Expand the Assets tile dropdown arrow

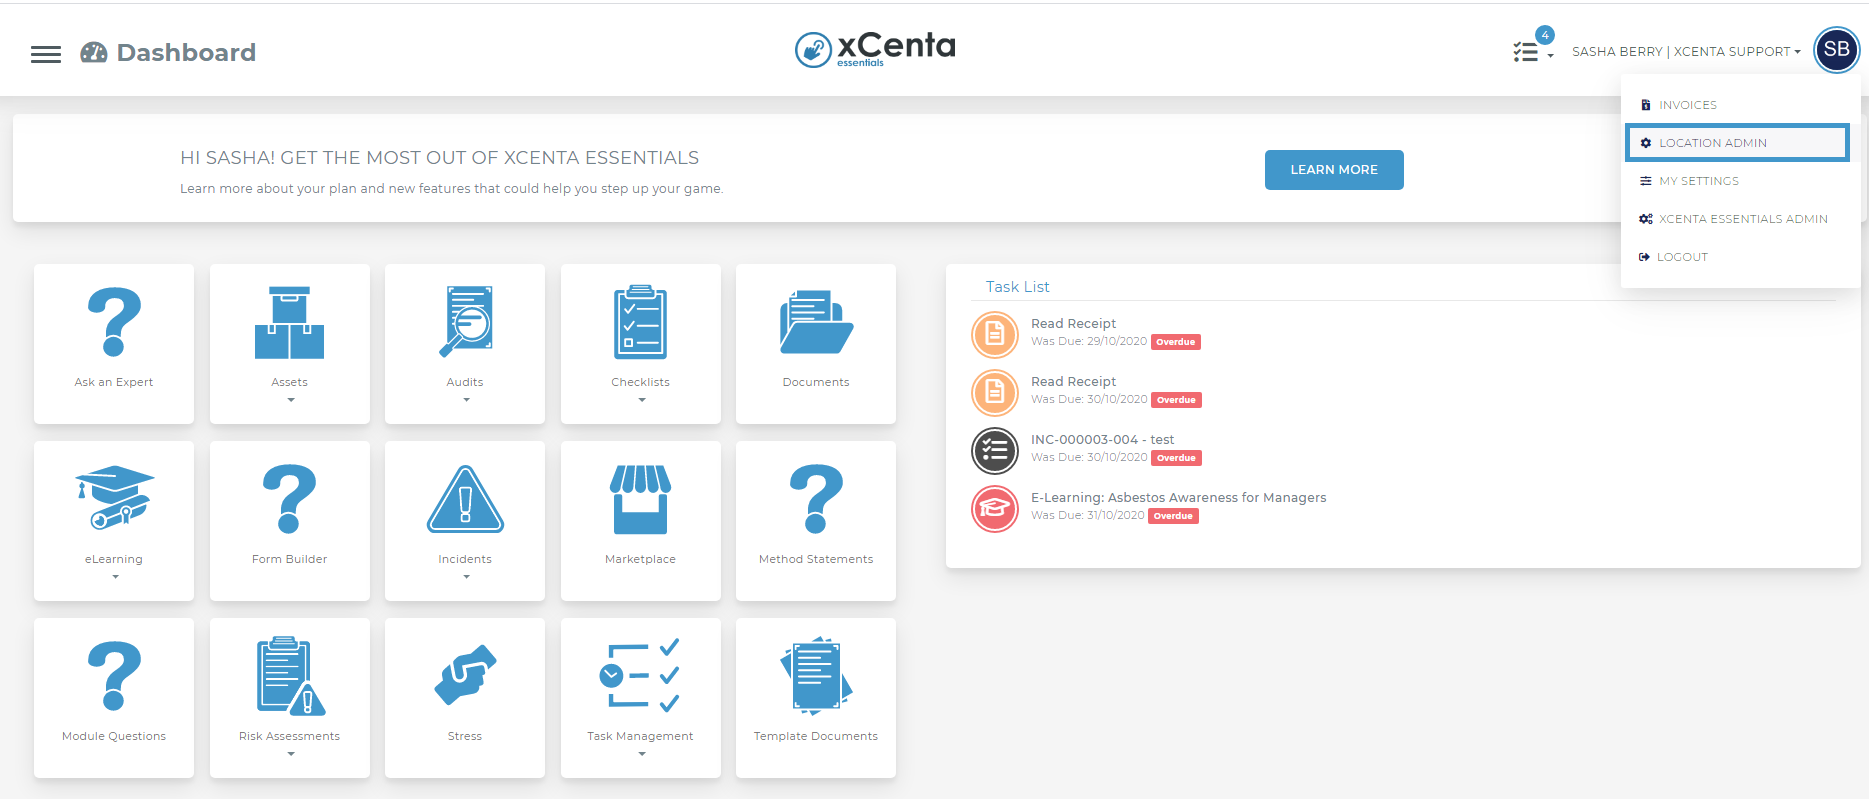click(x=291, y=400)
